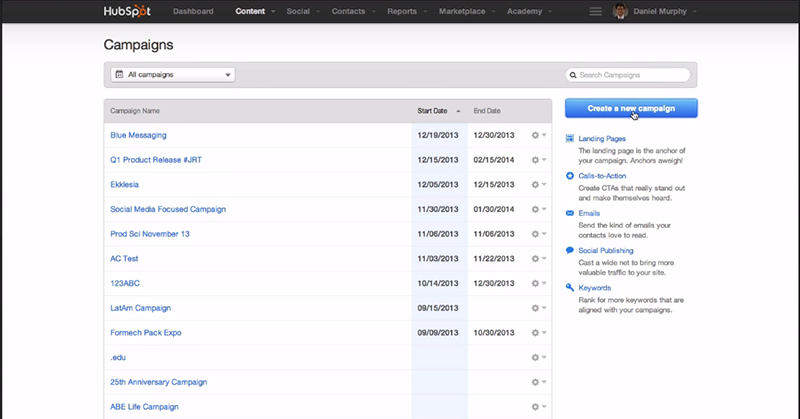800x419 pixels.
Task: Expand the All campaigns filter dropdown
Action: pos(173,74)
